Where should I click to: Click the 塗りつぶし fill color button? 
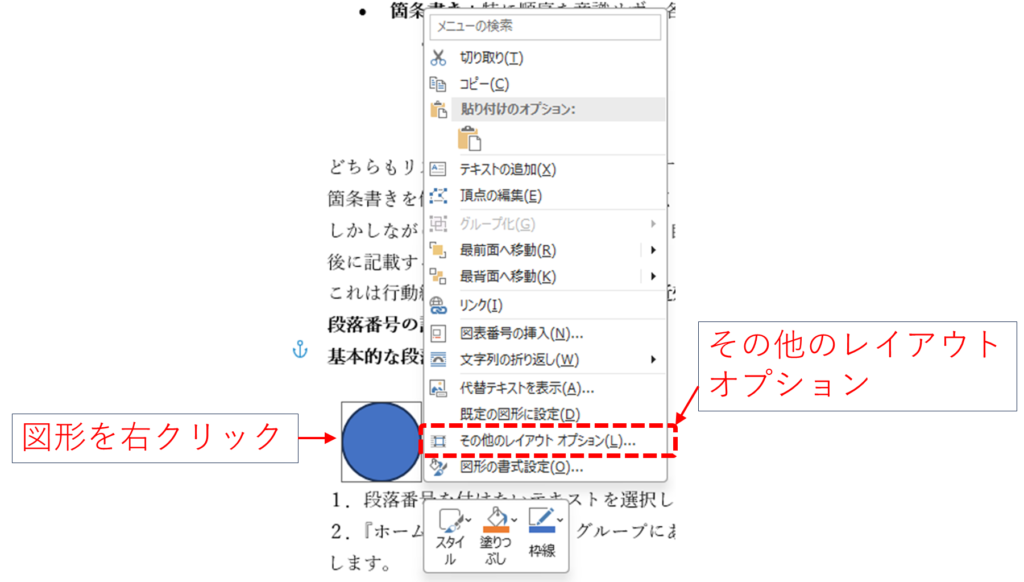pyautogui.click(x=497, y=534)
